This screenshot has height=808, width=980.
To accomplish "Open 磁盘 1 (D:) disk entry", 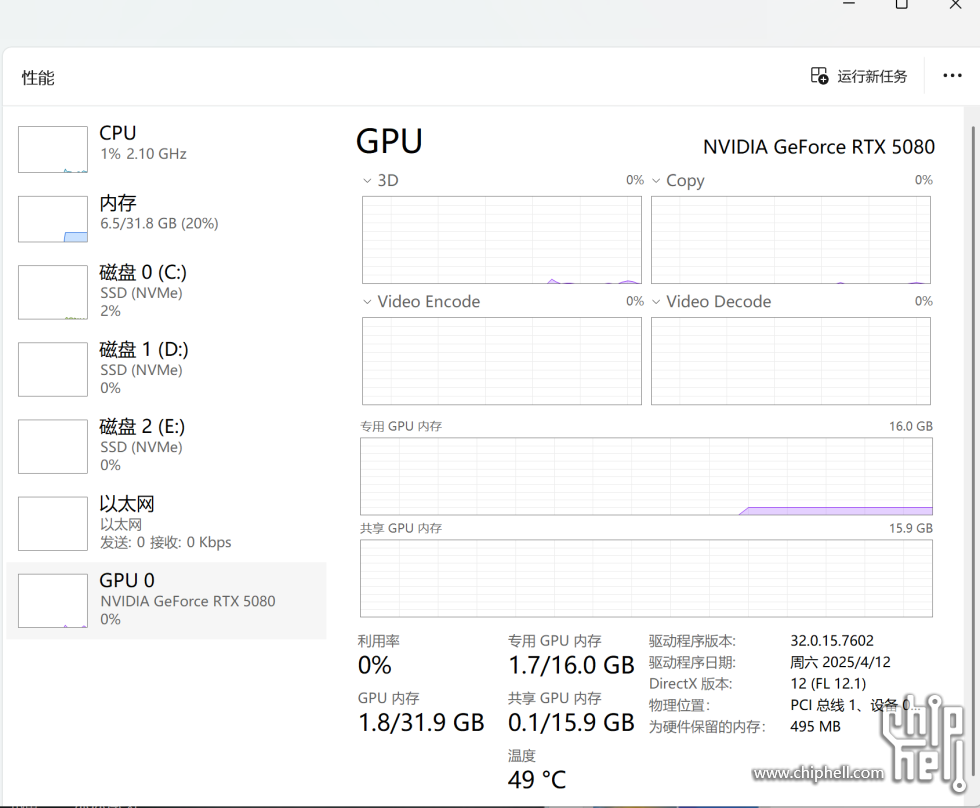I will point(166,369).
